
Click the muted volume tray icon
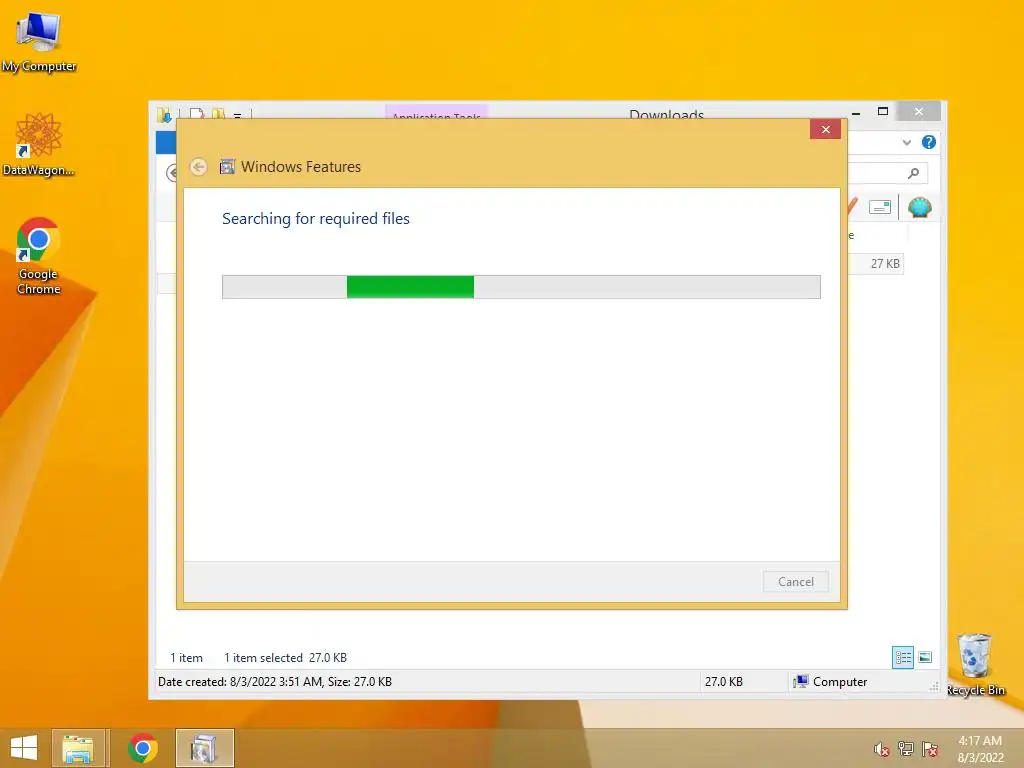(x=881, y=749)
